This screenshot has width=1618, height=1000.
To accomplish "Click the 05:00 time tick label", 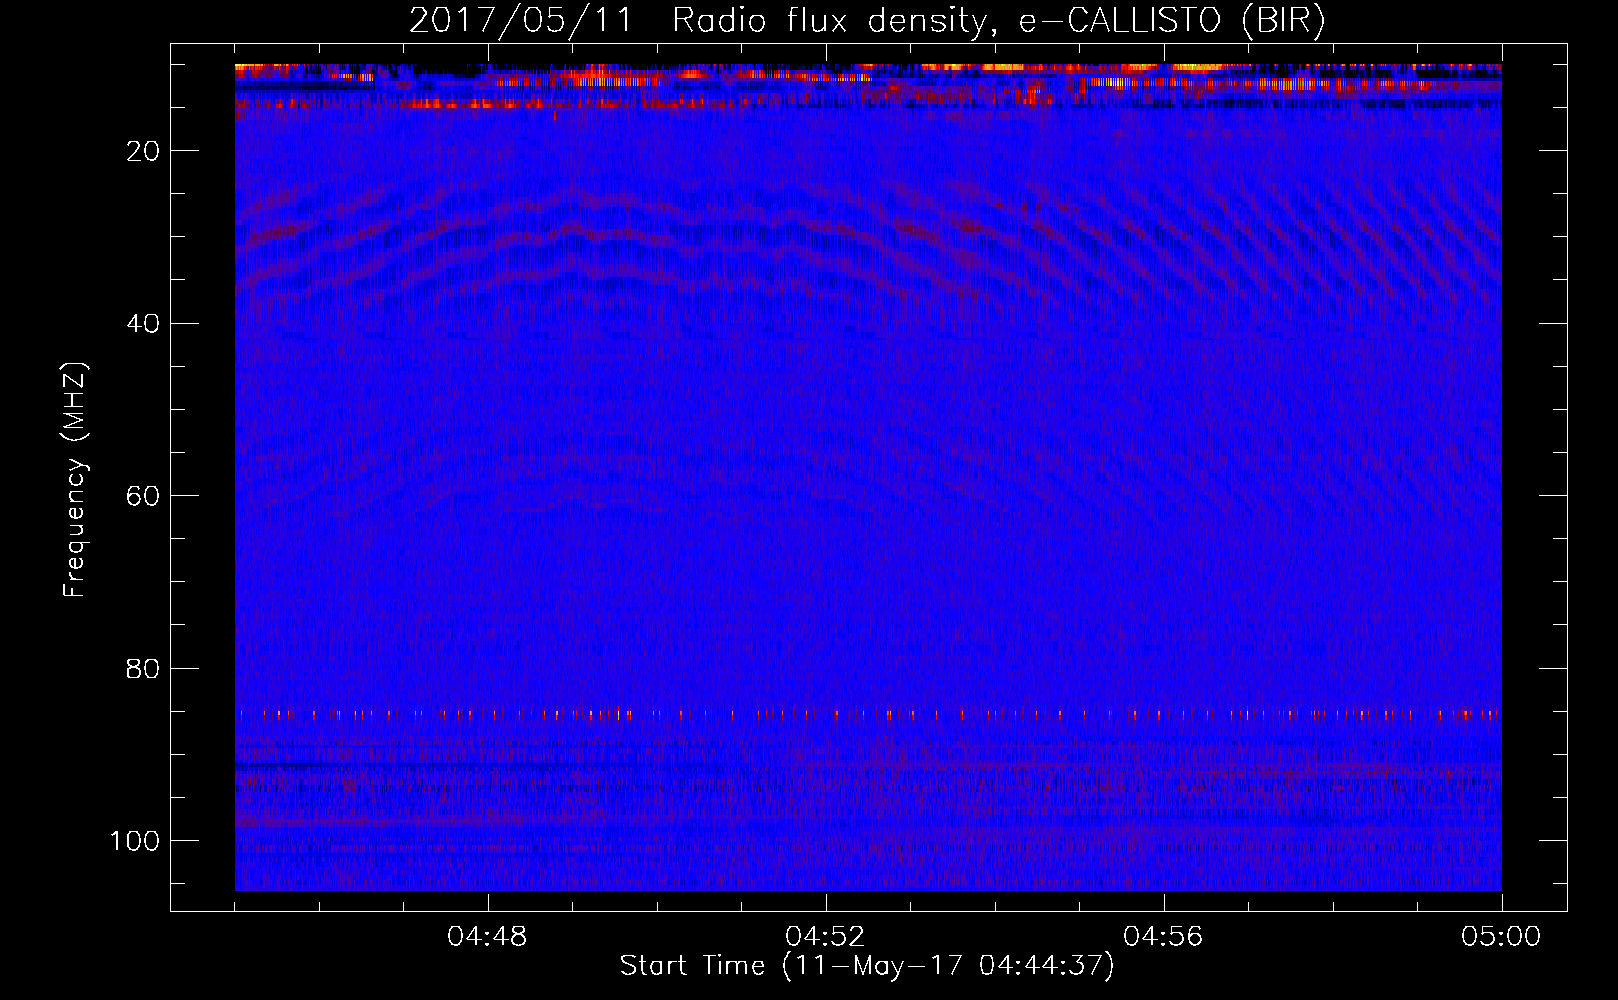I will 1501,937.
